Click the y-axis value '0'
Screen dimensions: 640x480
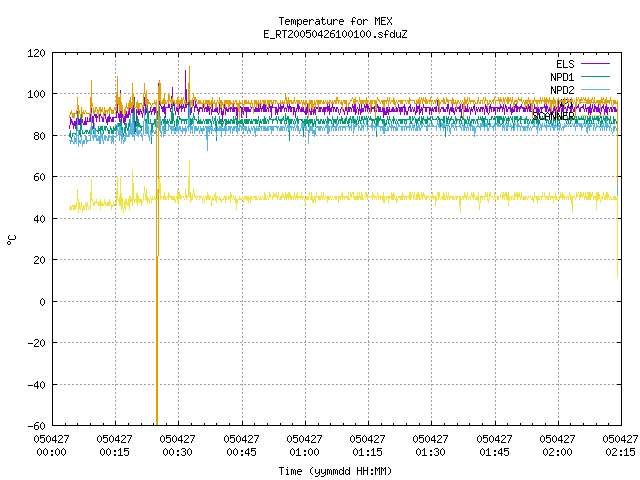point(42,302)
